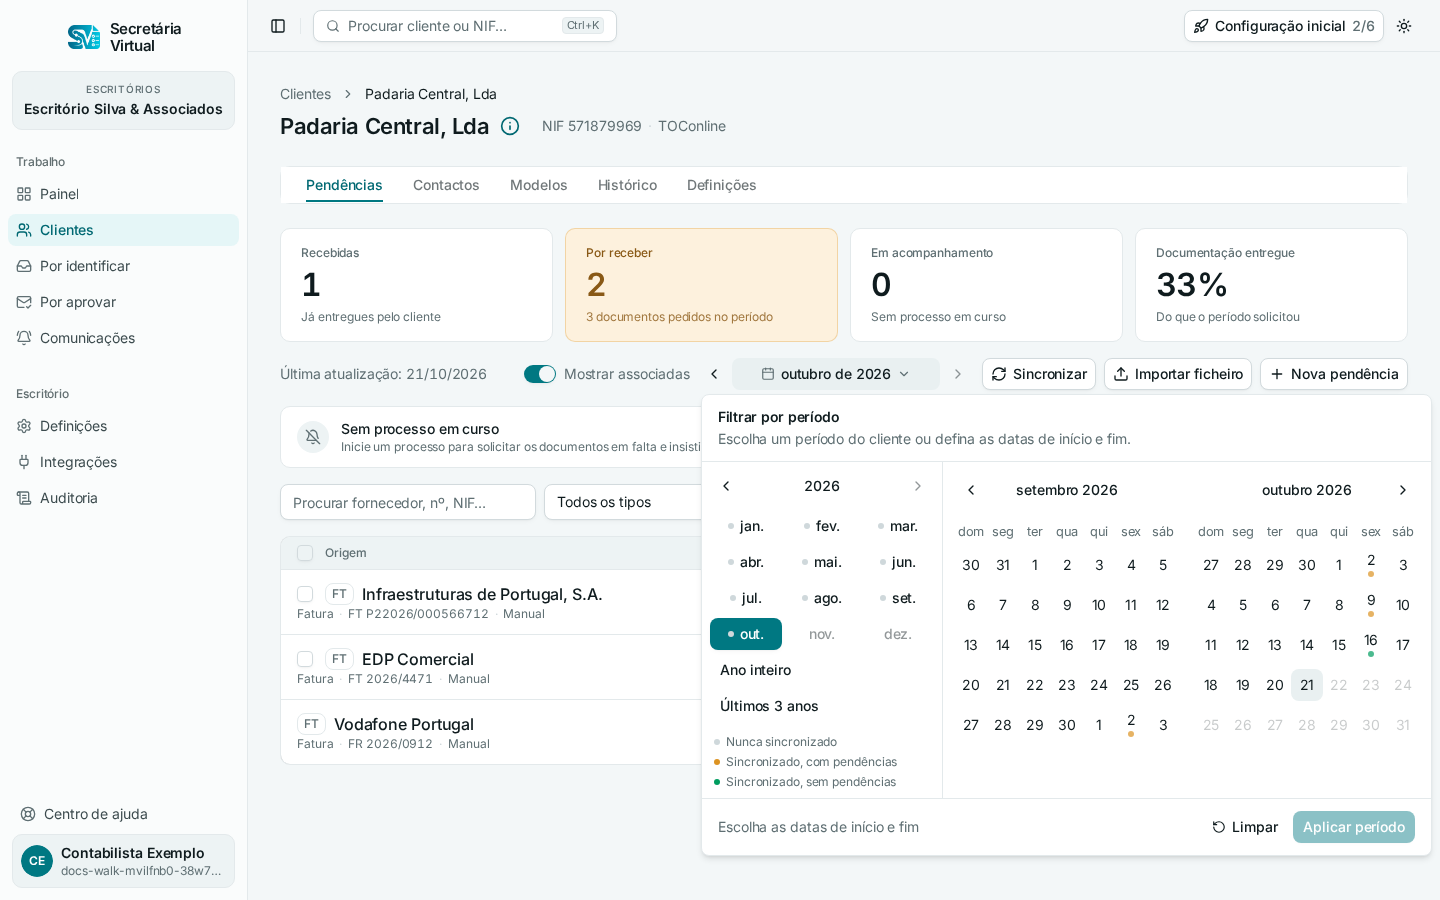This screenshot has width=1440, height=900.
Task: Open Comunicações section
Action: click(x=123, y=338)
